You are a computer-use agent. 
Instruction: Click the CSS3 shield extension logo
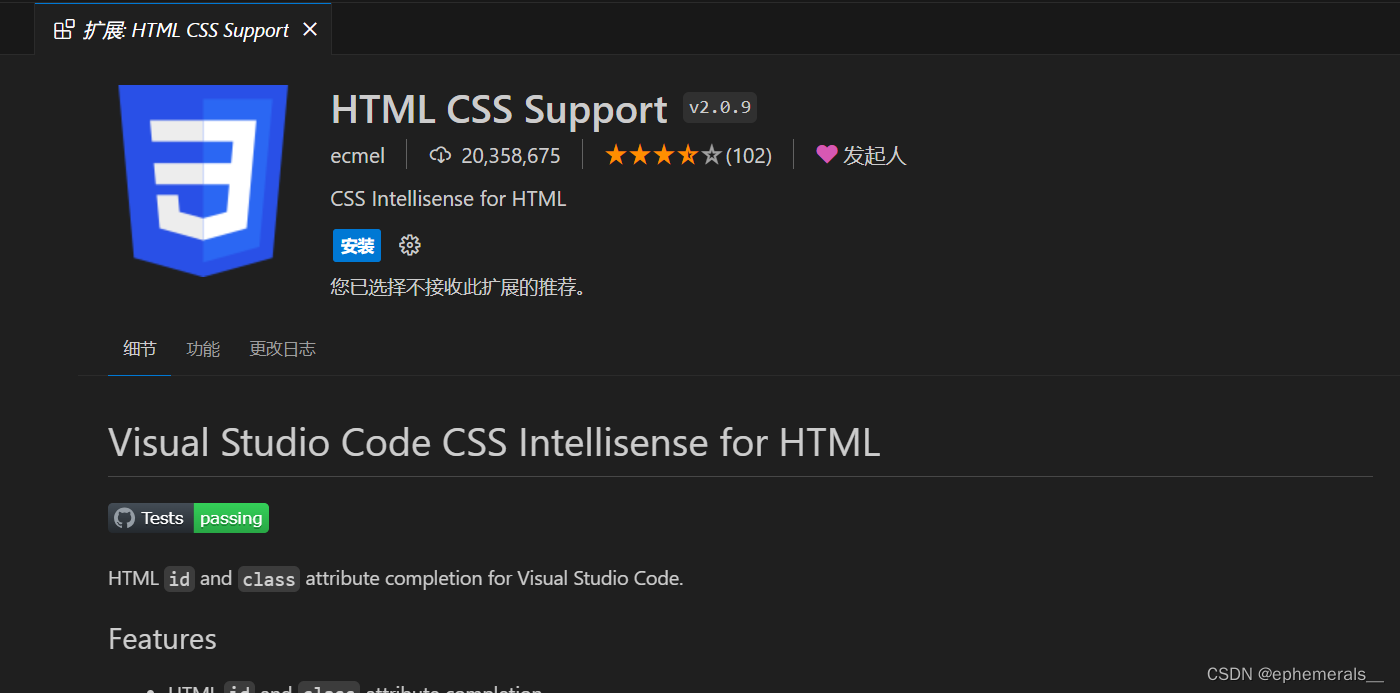[x=203, y=180]
